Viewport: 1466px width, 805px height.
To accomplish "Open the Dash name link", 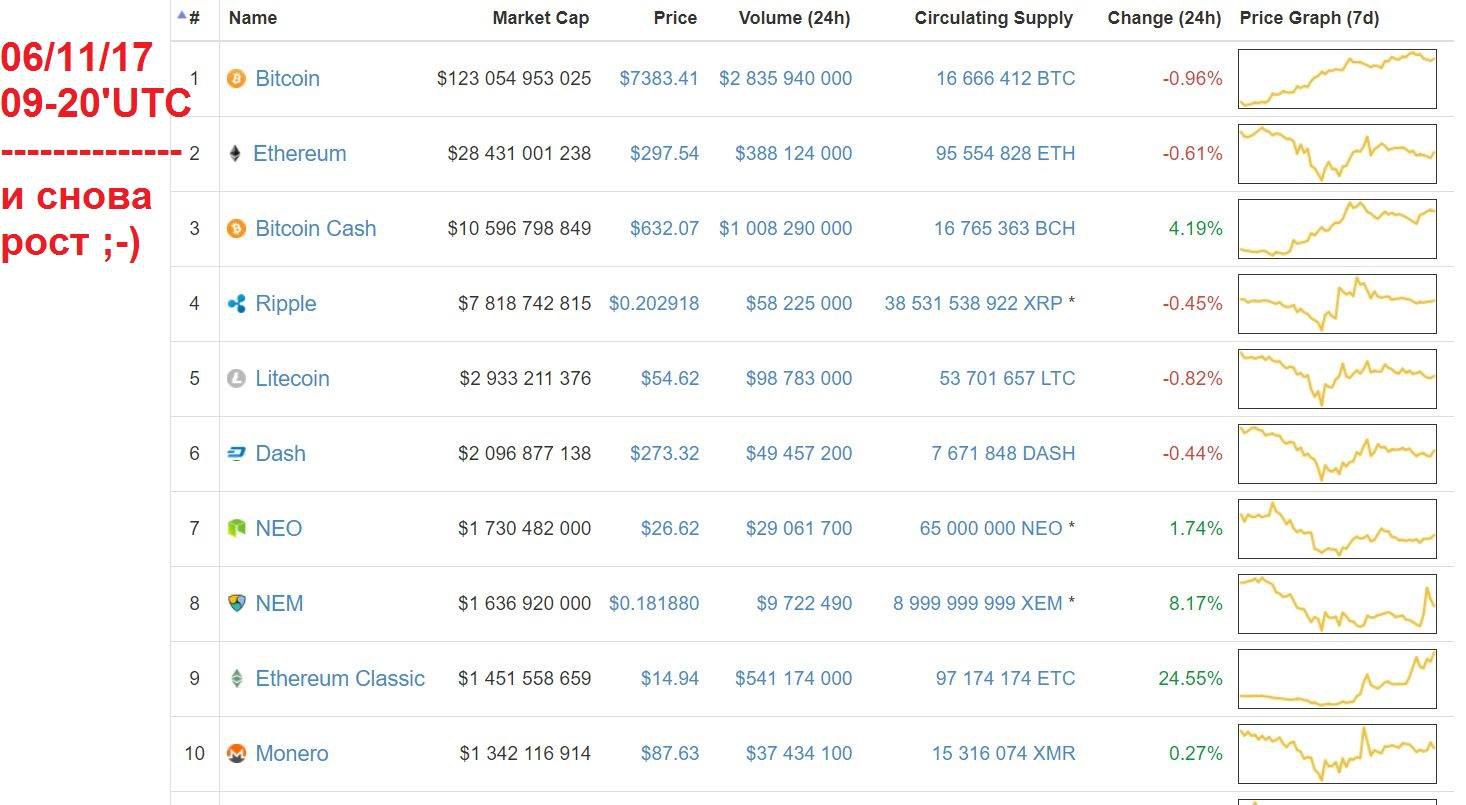I will (281, 453).
